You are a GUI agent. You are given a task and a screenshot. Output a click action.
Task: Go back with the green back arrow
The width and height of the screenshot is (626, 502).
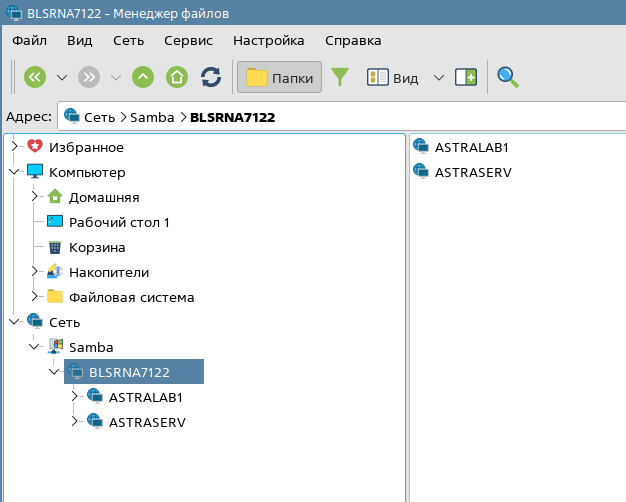(x=35, y=77)
